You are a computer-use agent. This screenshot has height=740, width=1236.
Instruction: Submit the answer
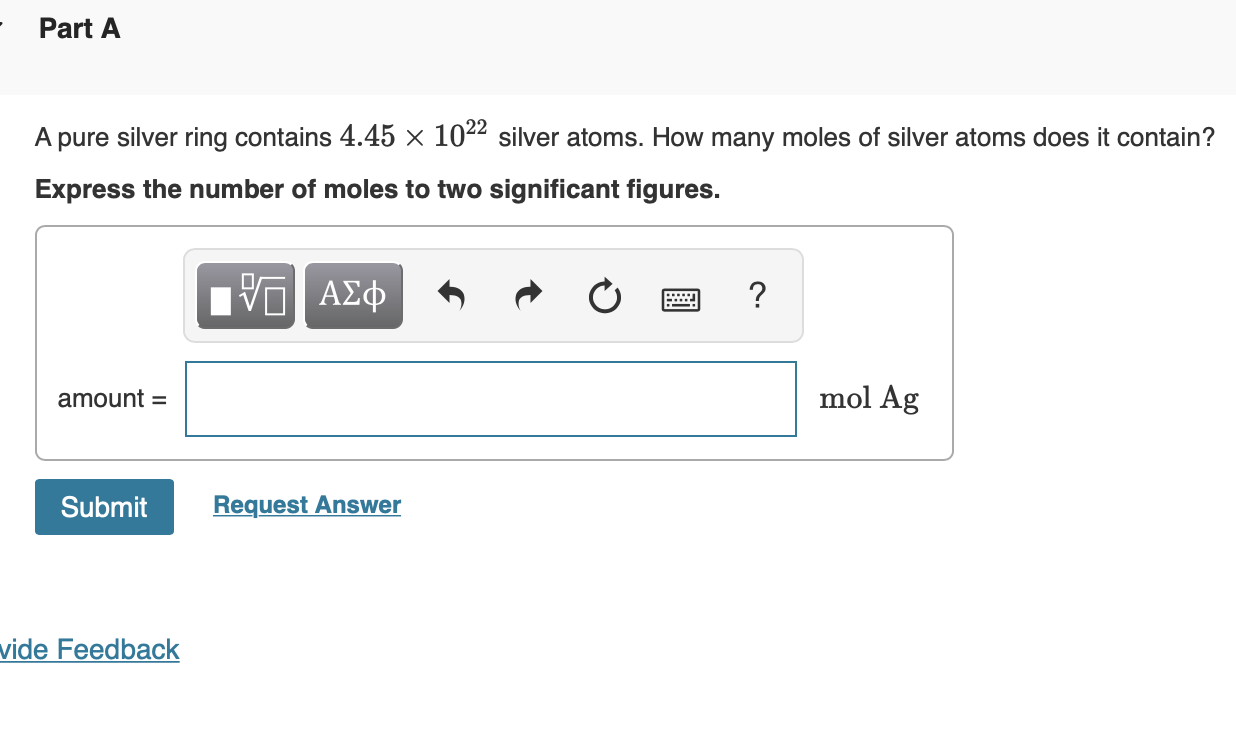104,507
